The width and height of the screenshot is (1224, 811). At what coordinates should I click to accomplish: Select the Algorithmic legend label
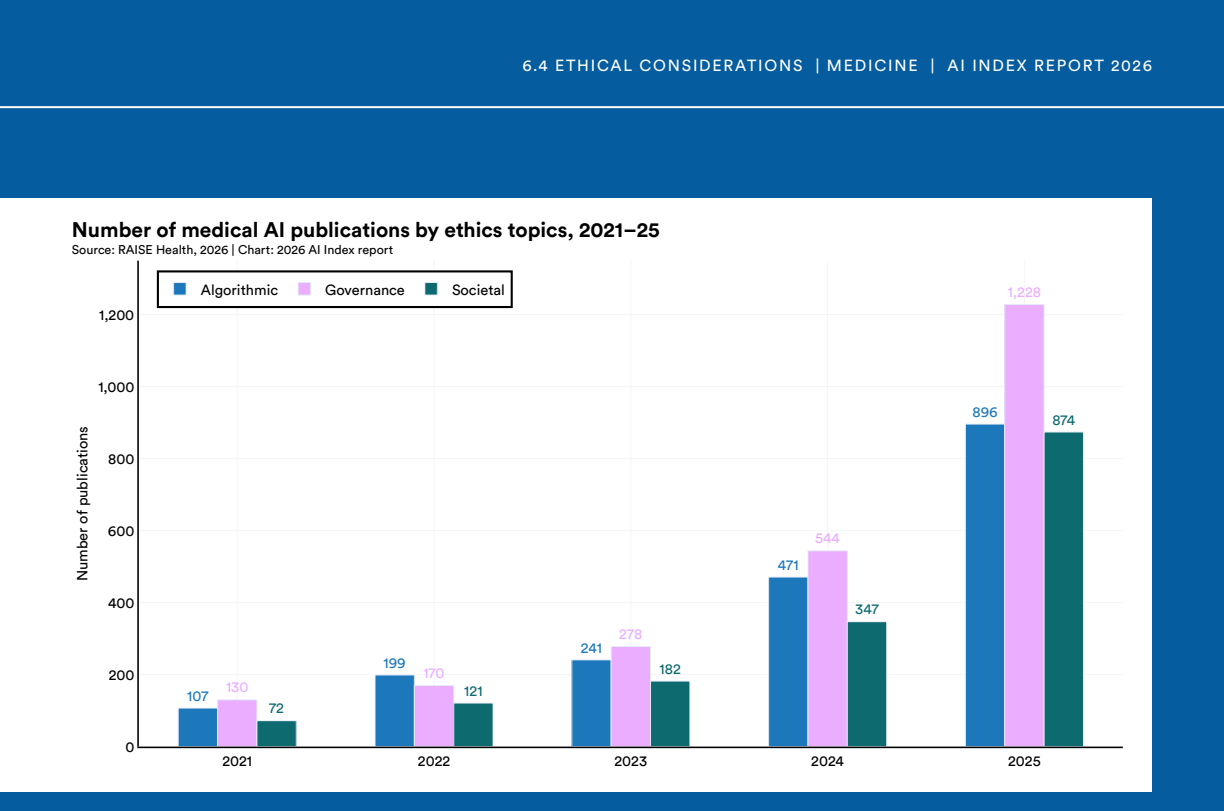pyautogui.click(x=239, y=290)
